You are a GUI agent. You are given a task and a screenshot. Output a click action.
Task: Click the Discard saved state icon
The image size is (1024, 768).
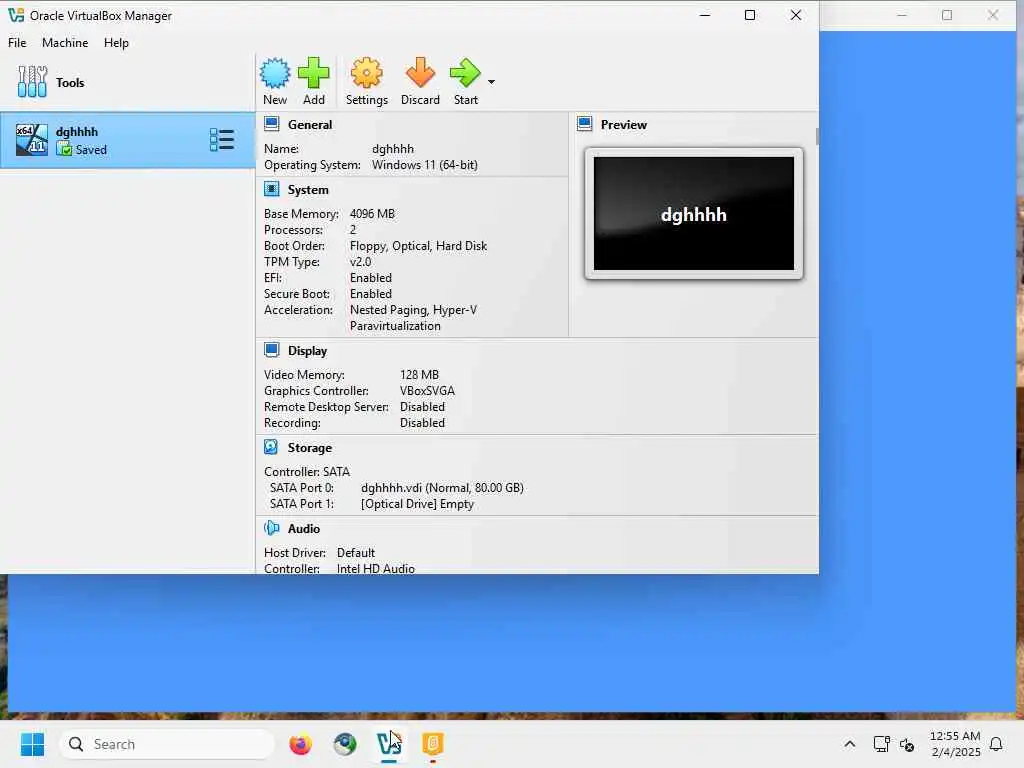420,72
